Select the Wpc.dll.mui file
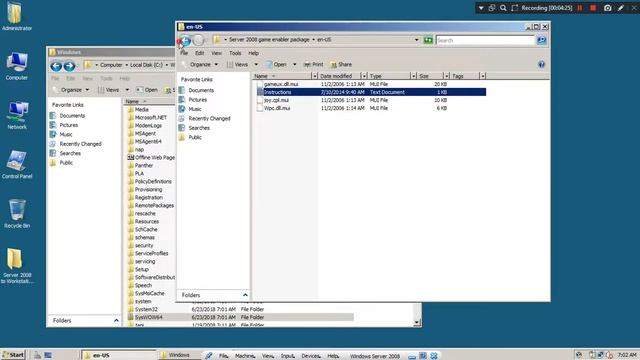Image resolution: width=640 pixels, height=360 pixels. click(x=277, y=108)
